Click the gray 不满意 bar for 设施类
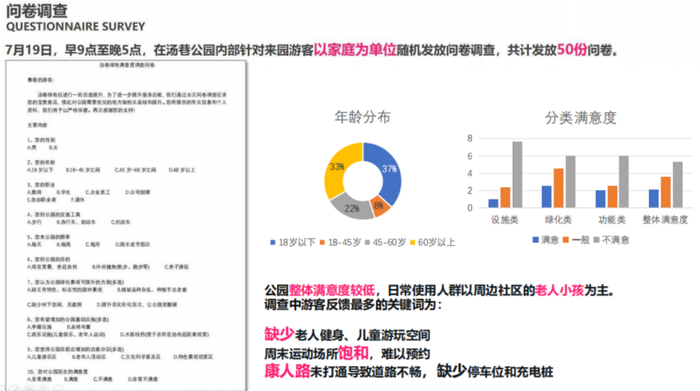 pos(517,175)
